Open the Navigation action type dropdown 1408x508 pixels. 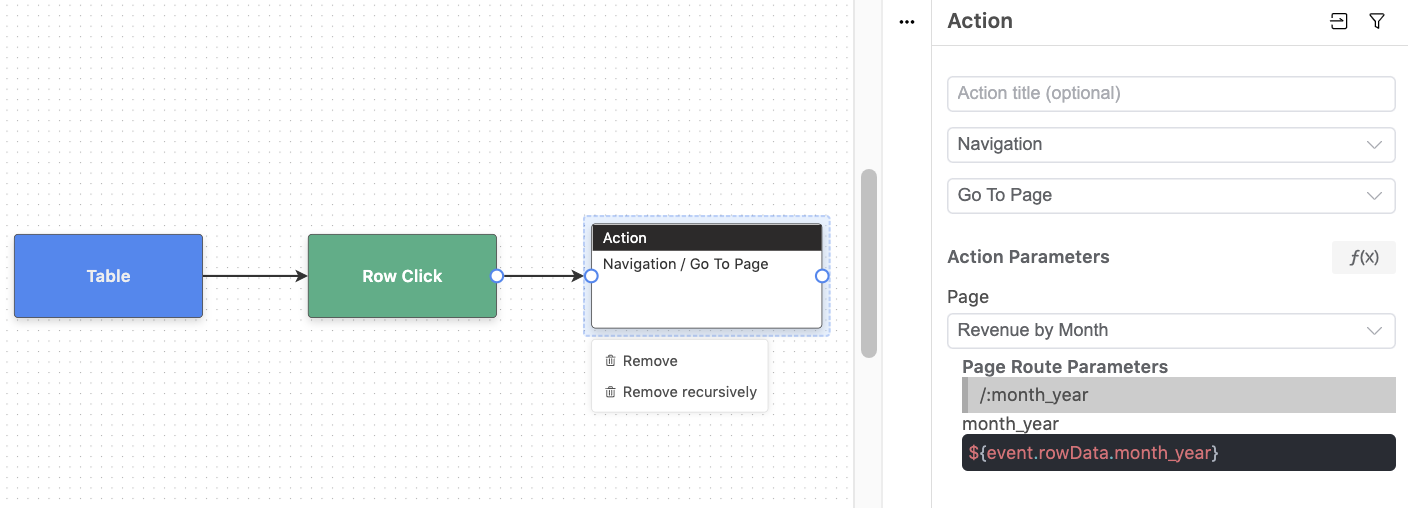click(1170, 144)
